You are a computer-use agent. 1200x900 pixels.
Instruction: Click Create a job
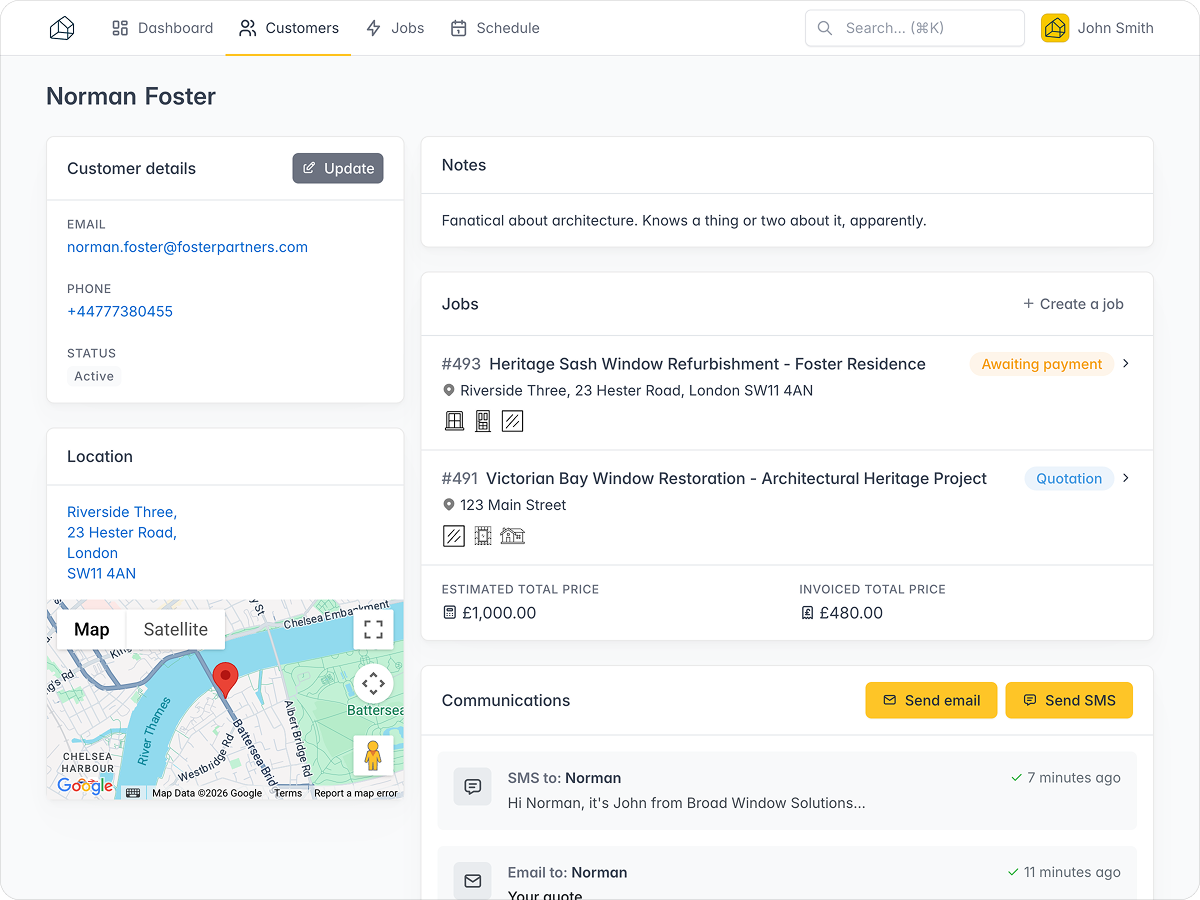pos(1073,304)
